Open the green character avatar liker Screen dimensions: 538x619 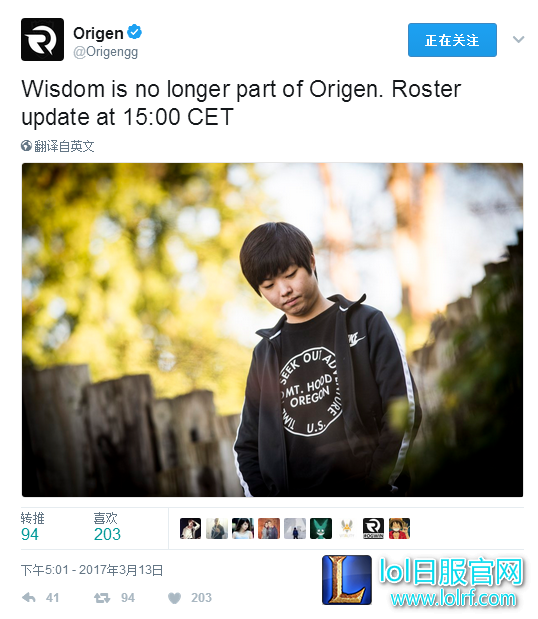(x=321, y=529)
